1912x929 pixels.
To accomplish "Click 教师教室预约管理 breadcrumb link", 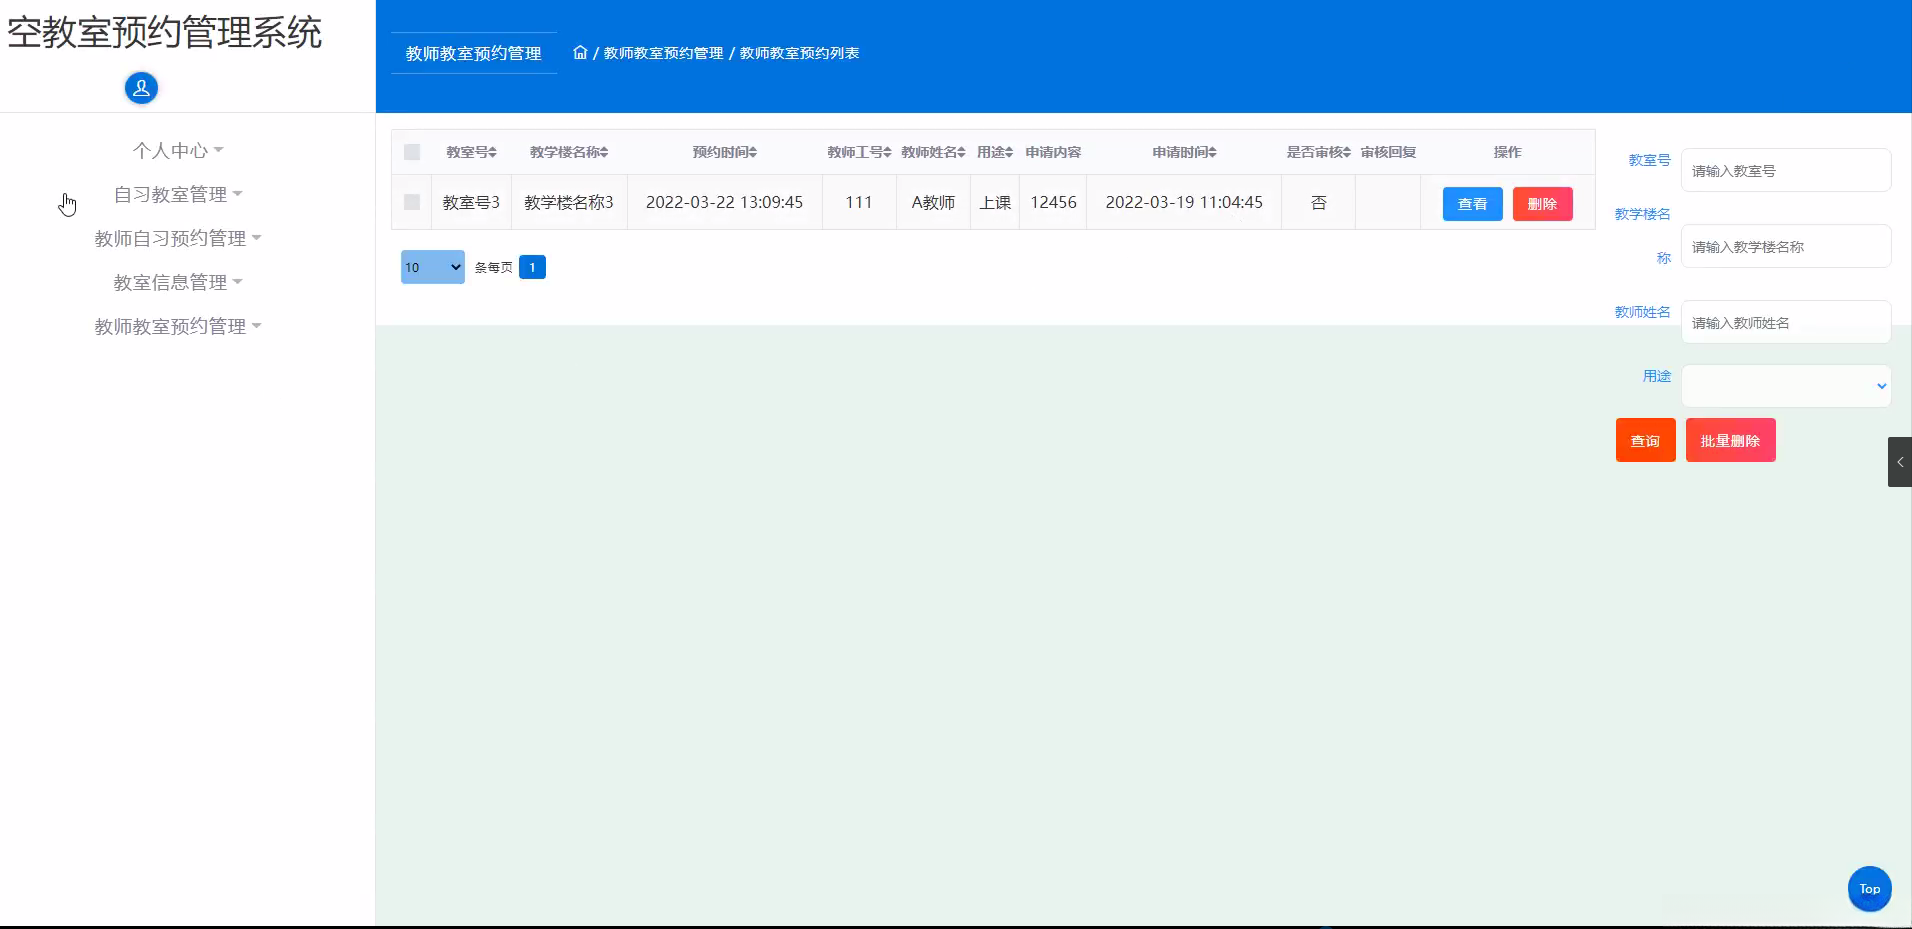I will click(x=663, y=53).
